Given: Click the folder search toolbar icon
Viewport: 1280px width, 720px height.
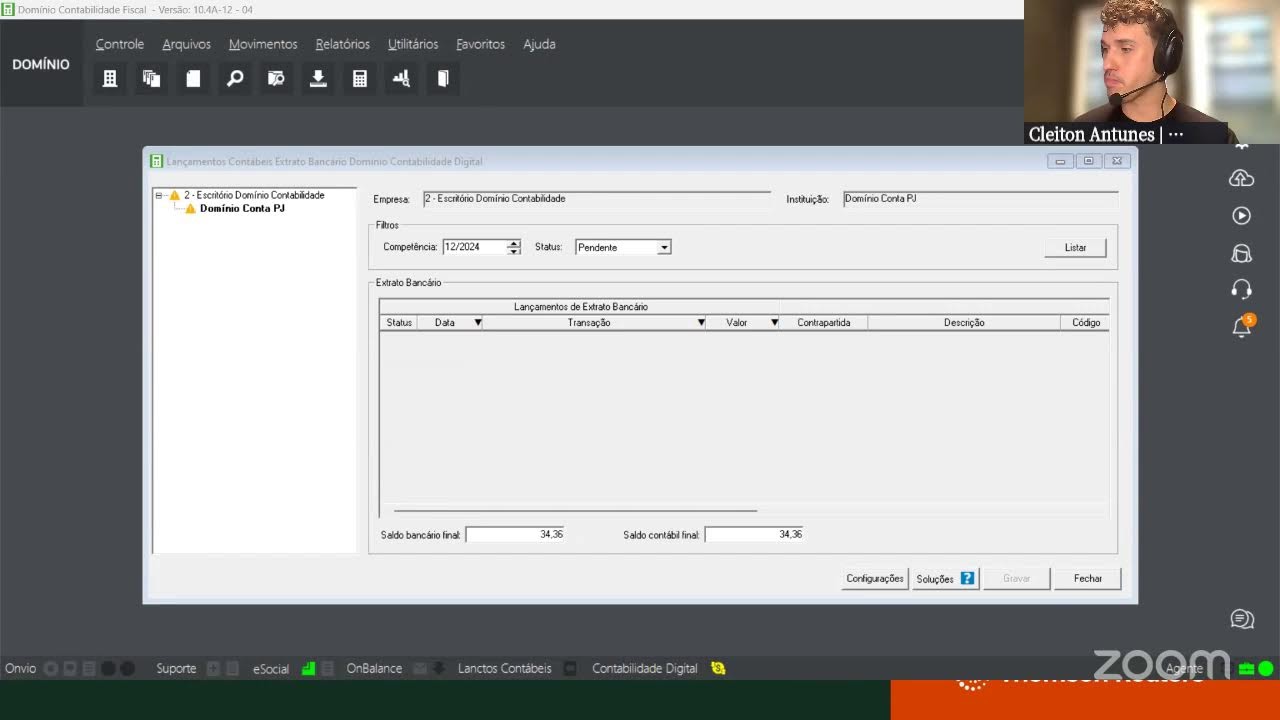Looking at the screenshot, I should point(276,78).
